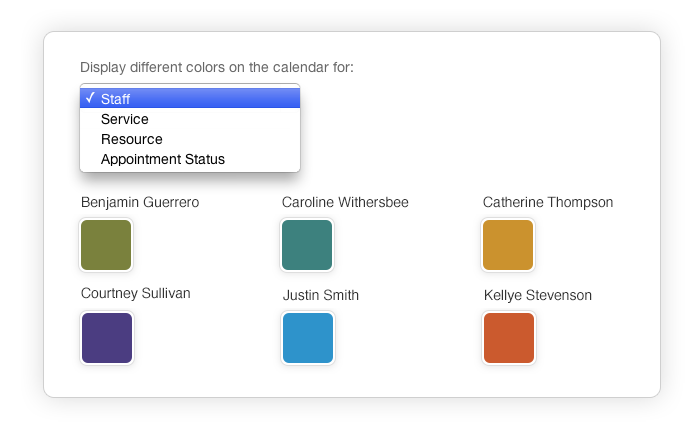The height and width of the screenshot is (430, 700).
Task: Click Justin Smith's blue color swatch
Action: click(x=308, y=338)
